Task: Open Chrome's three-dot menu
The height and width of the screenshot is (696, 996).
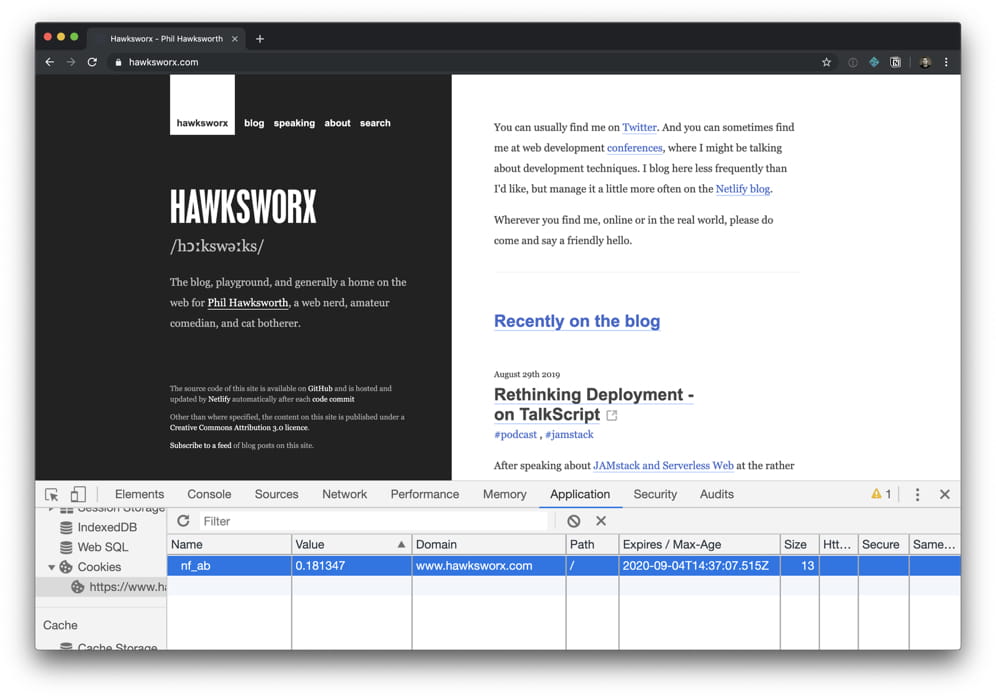Action: [x=946, y=62]
